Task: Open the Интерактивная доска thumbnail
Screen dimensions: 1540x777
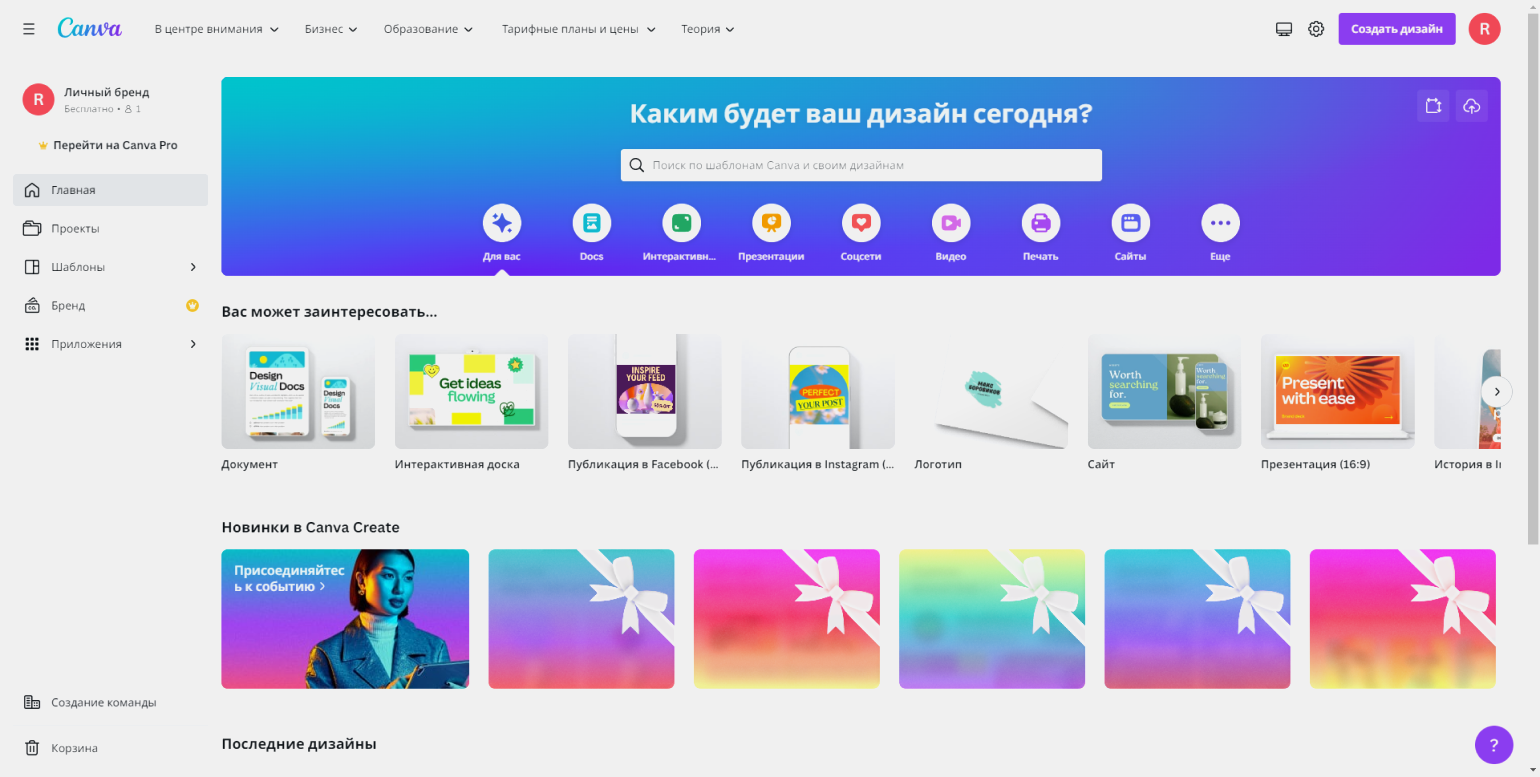Action: 471,391
